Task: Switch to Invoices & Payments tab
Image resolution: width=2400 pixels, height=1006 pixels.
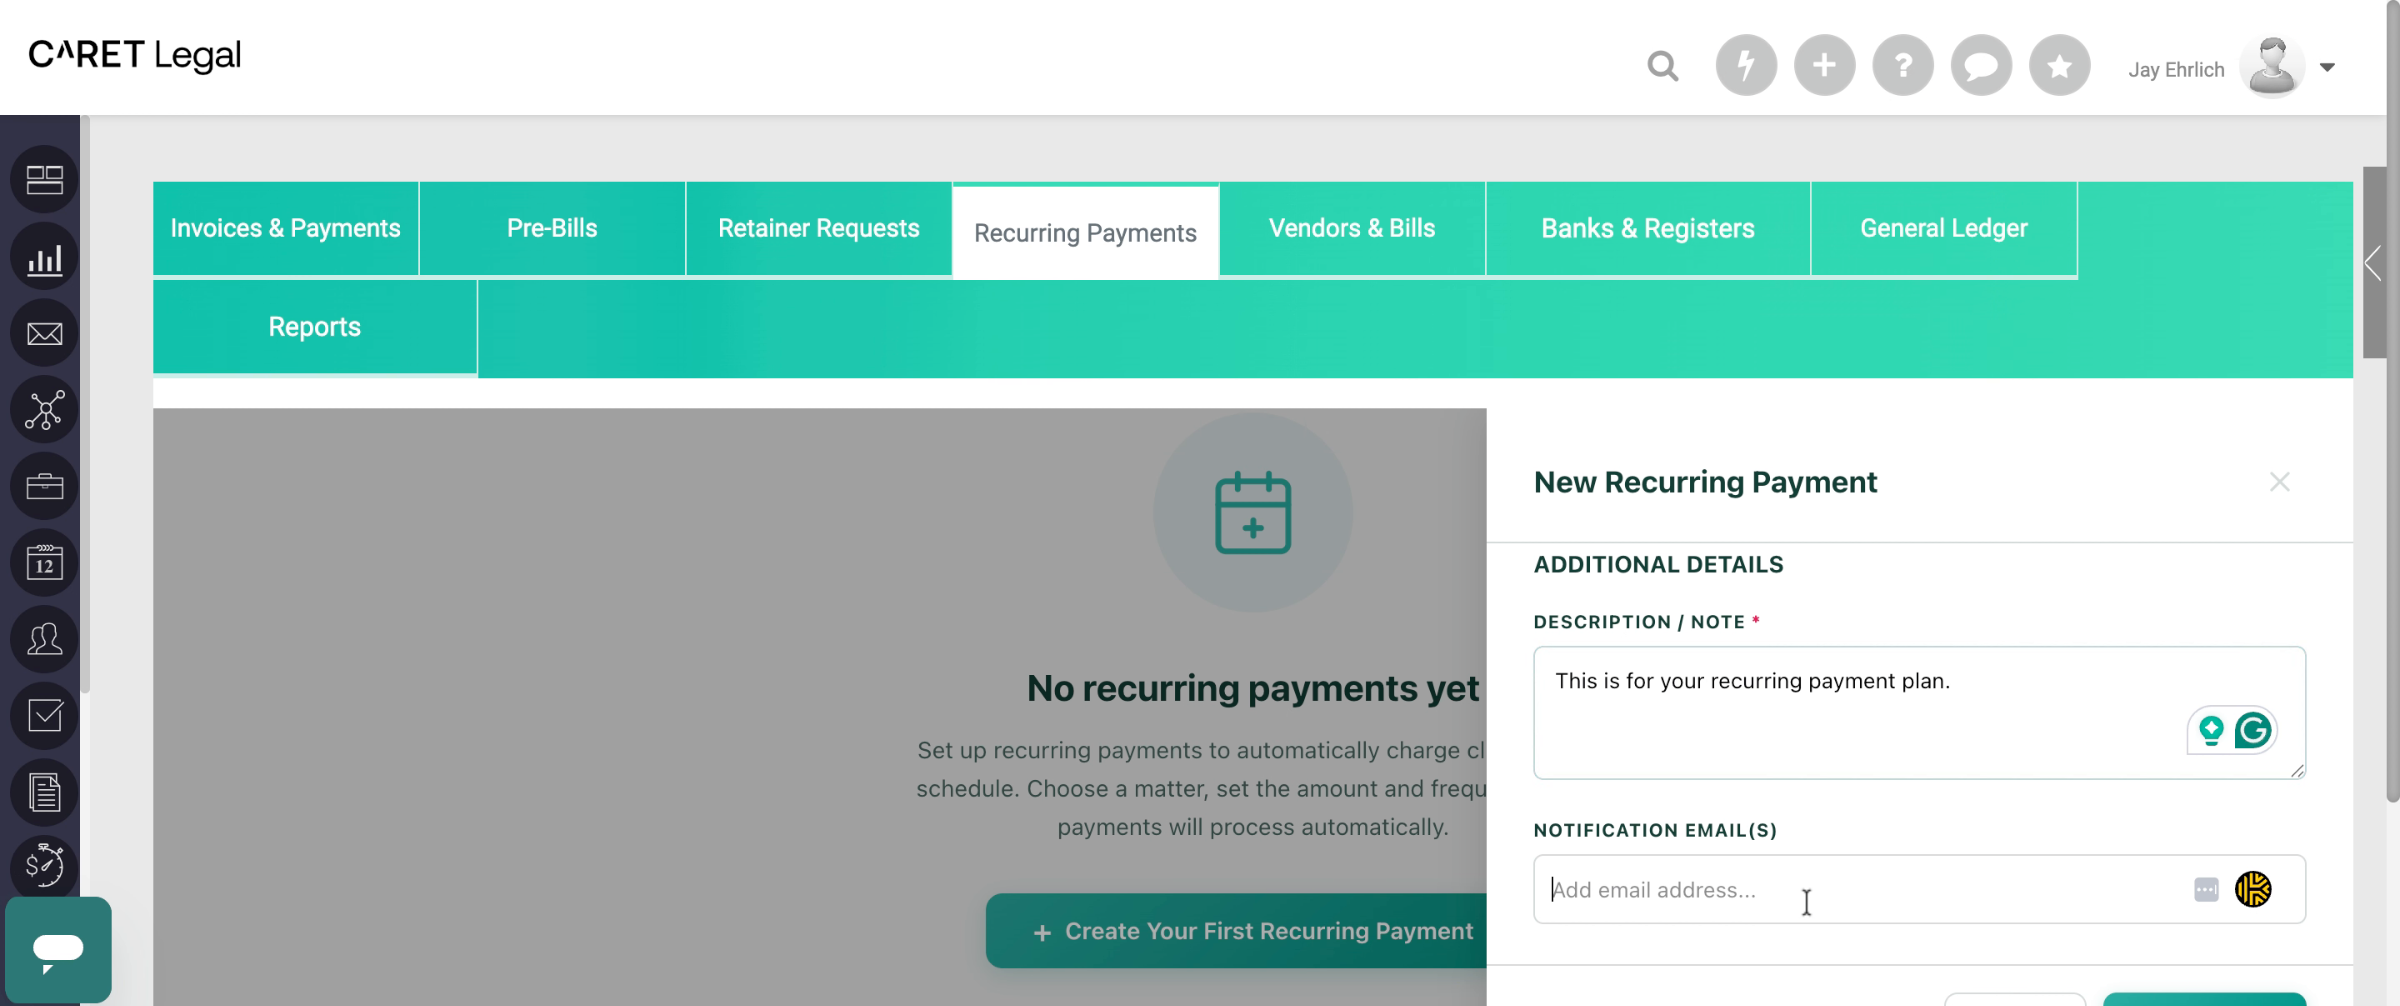Action: (x=285, y=228)
